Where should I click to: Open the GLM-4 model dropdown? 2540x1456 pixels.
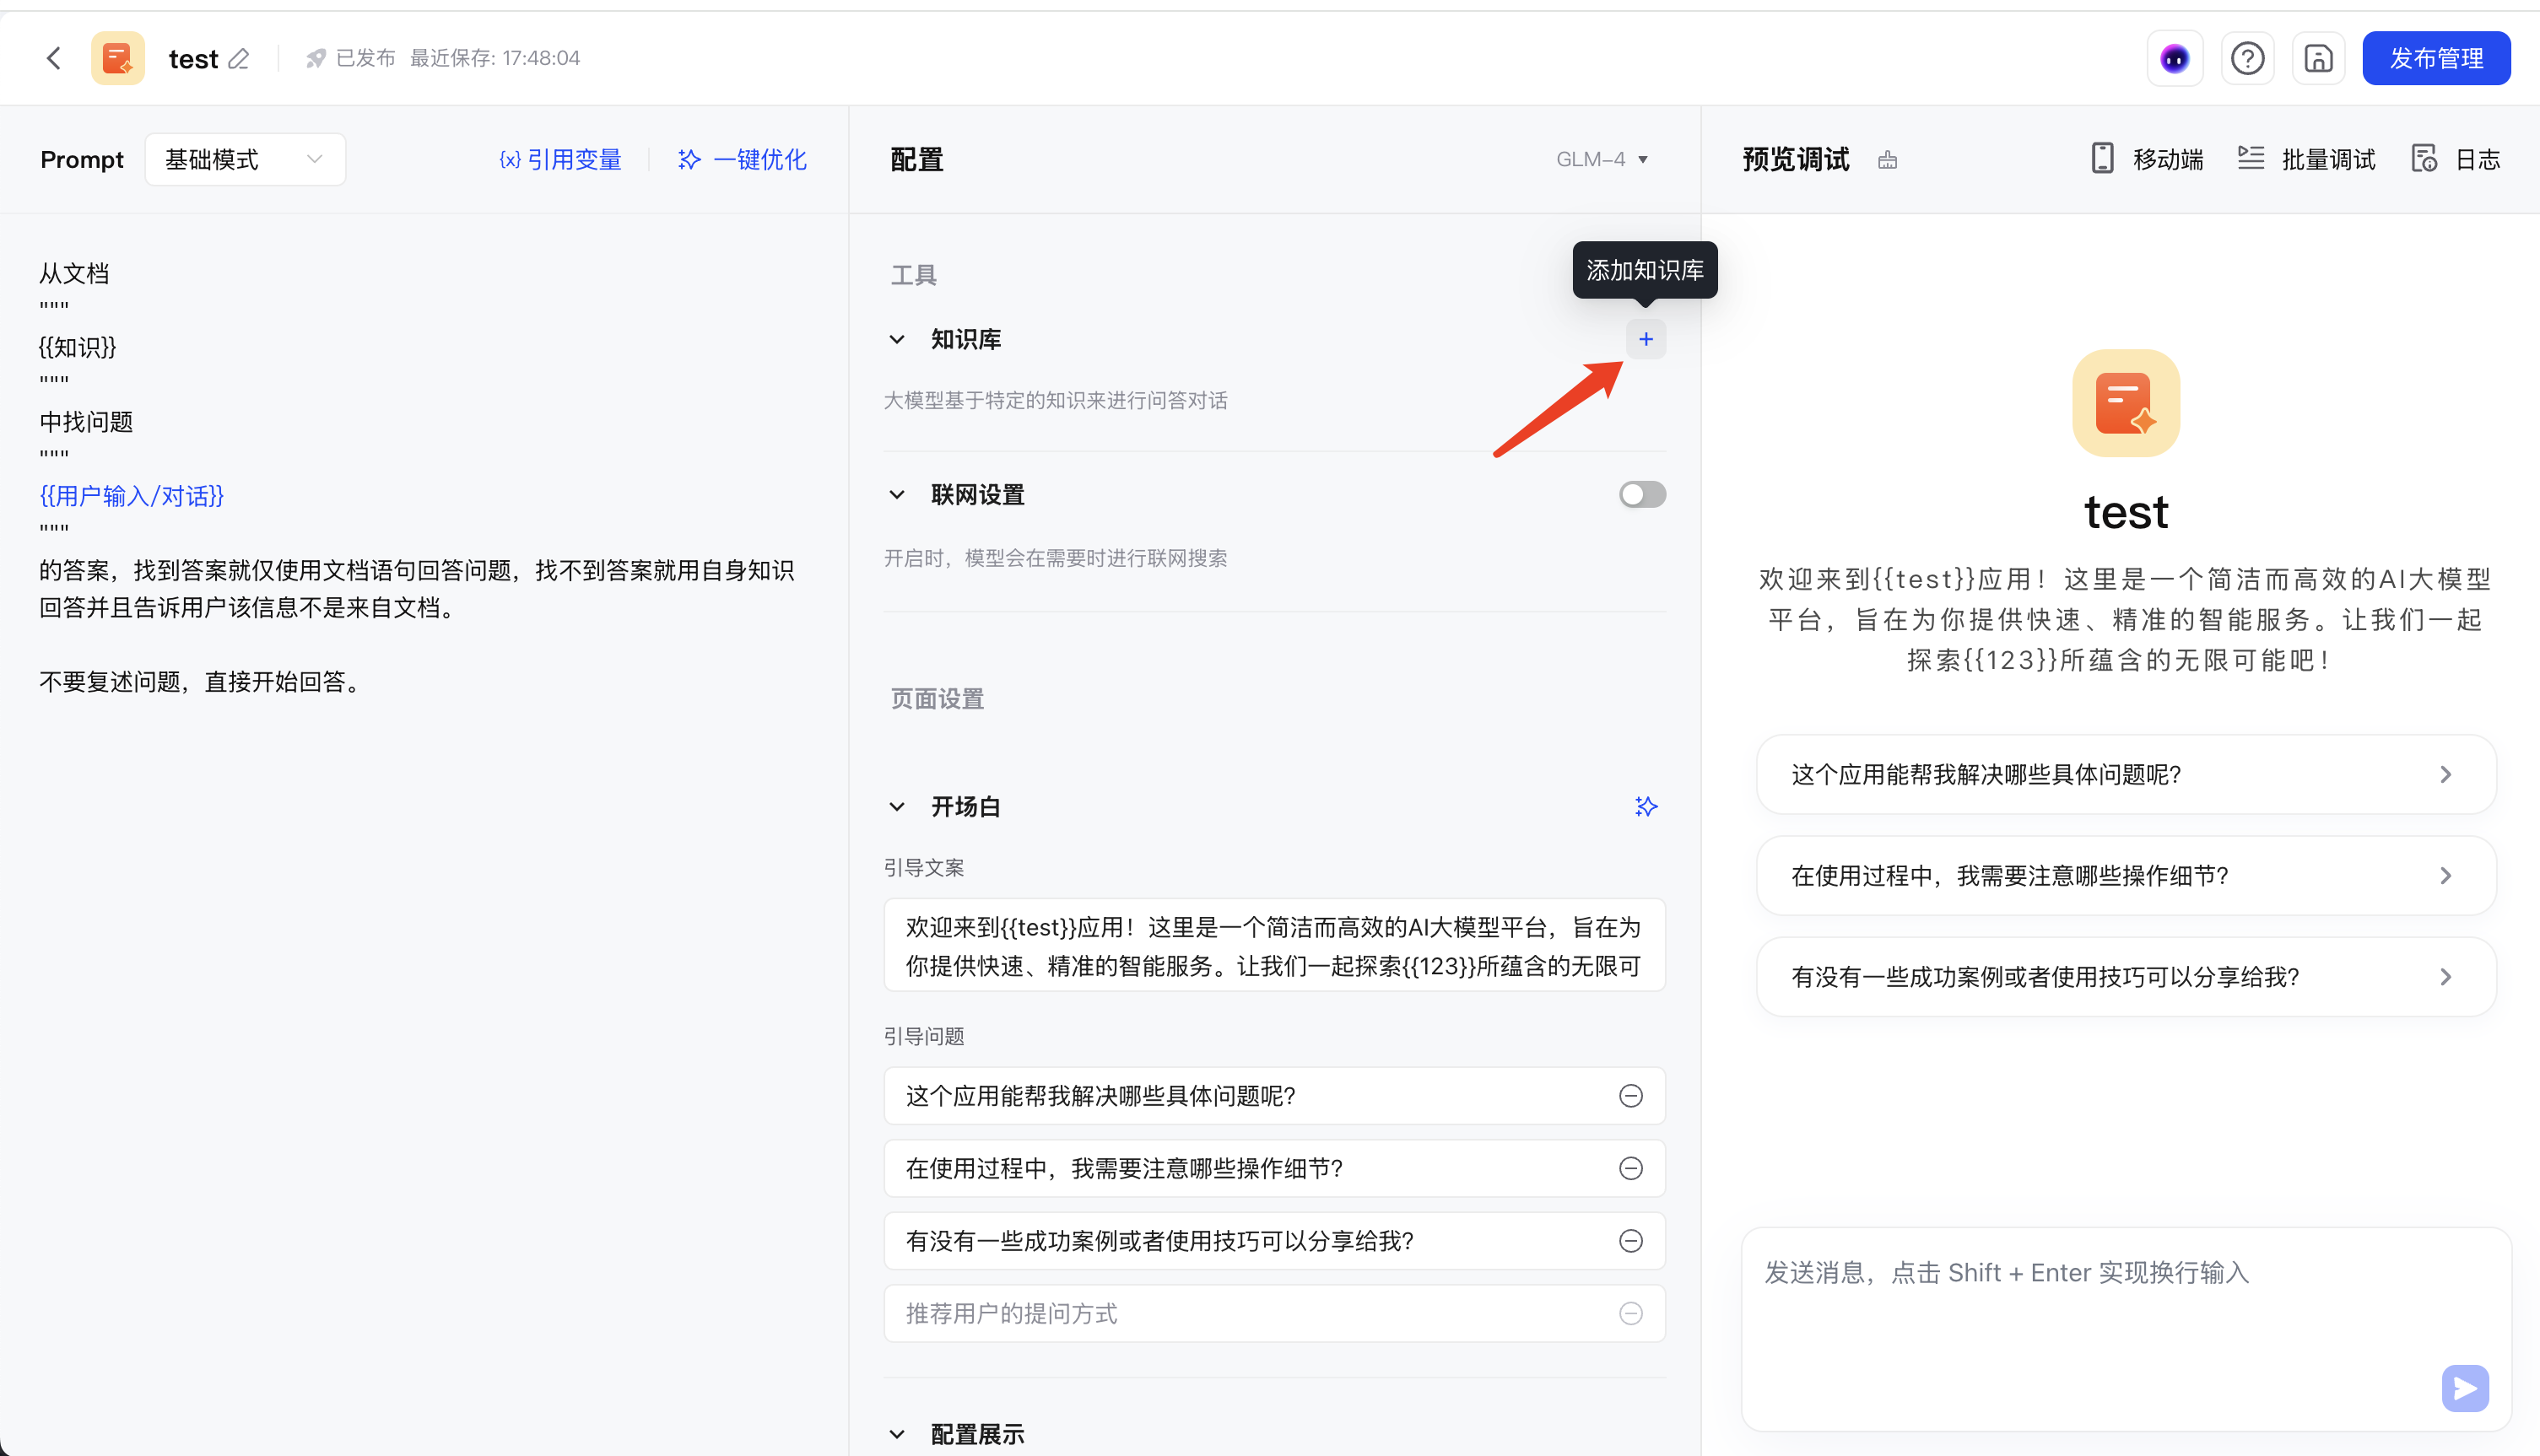point(1602,159)
